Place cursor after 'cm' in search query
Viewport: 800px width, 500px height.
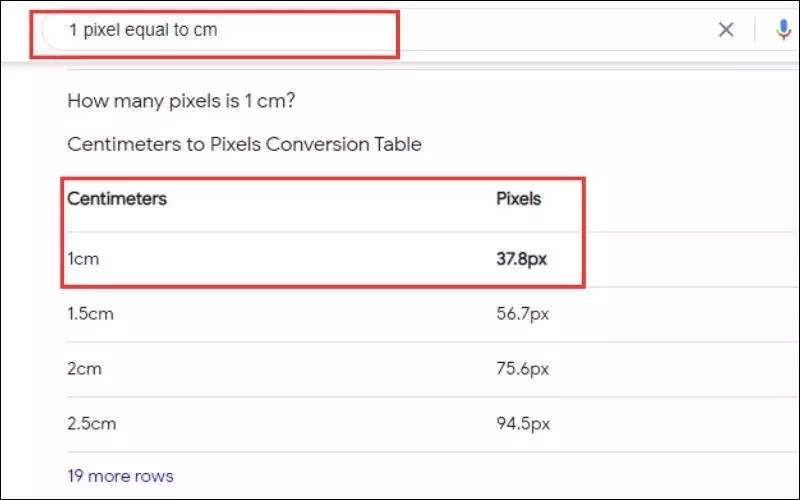tap(219, 30)
